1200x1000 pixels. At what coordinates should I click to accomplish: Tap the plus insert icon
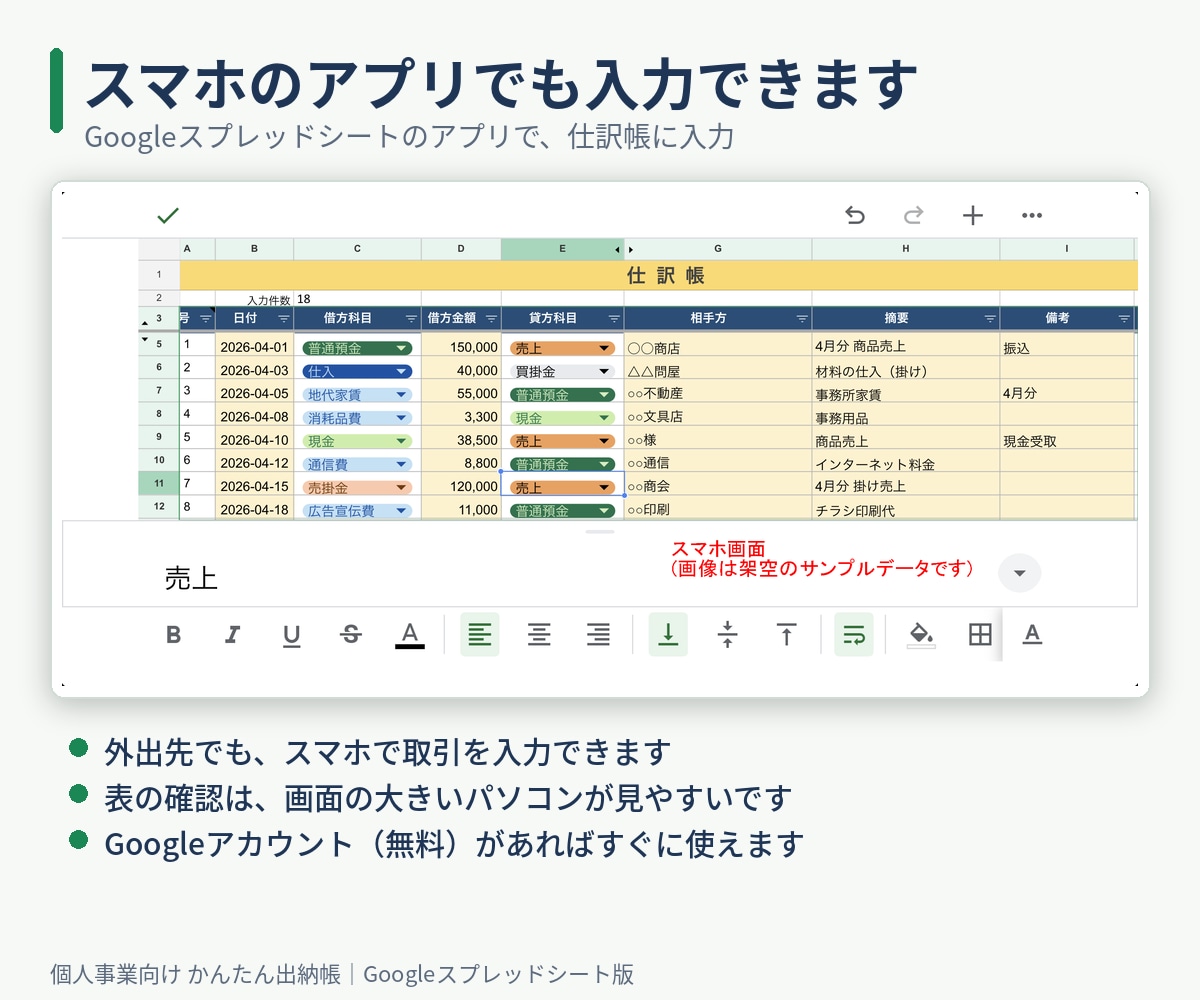click(973, 215)
